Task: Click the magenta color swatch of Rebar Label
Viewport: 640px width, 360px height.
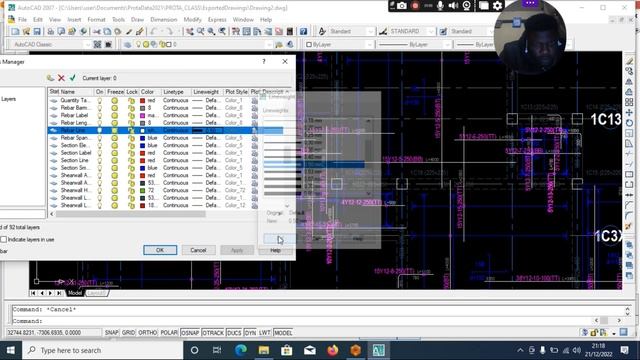Action: coord(142,116)
